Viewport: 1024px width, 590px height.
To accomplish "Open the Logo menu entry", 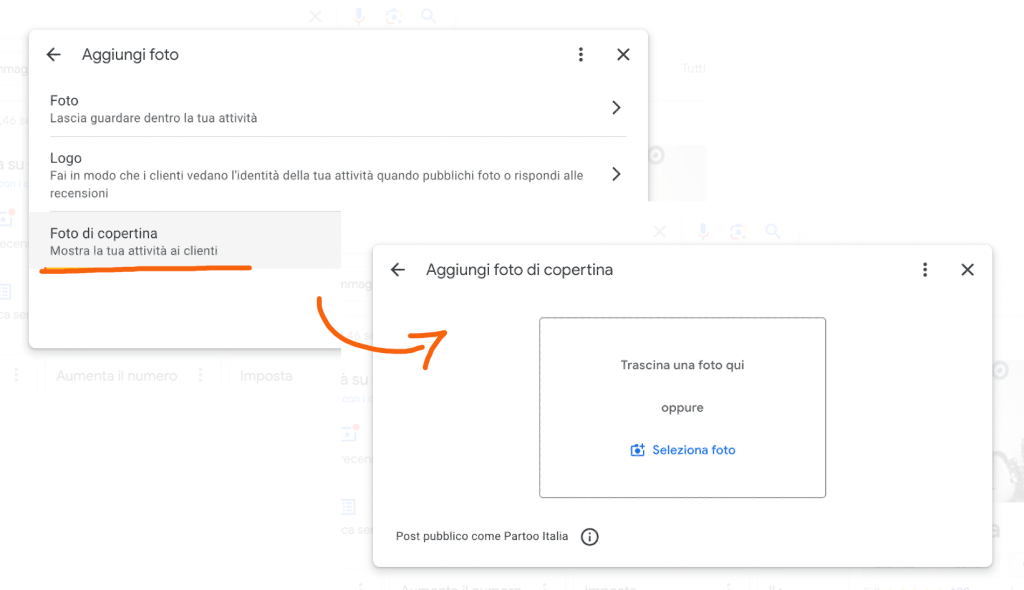I will point(338,174).
